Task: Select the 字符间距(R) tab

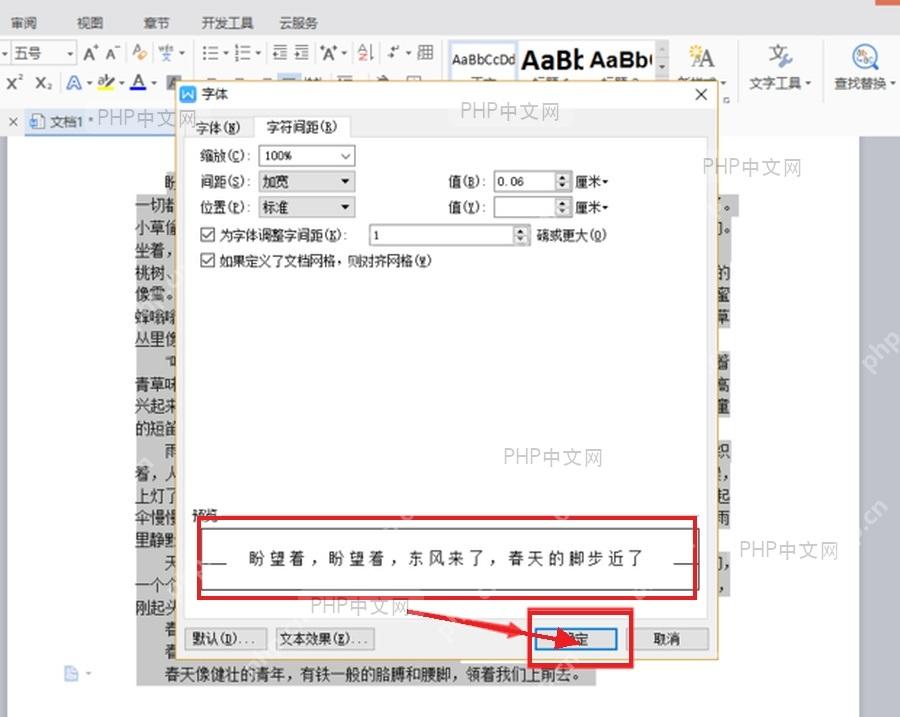Action: click(302, 127)
